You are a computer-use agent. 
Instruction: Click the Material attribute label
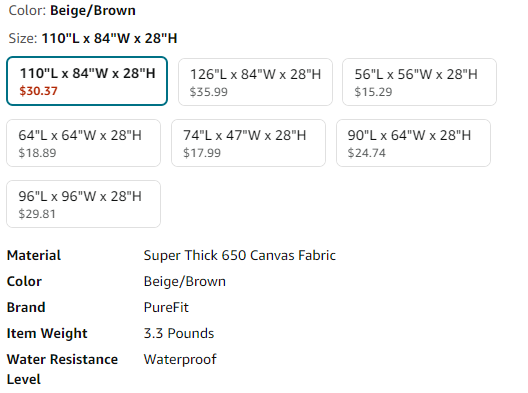(34, 256)
